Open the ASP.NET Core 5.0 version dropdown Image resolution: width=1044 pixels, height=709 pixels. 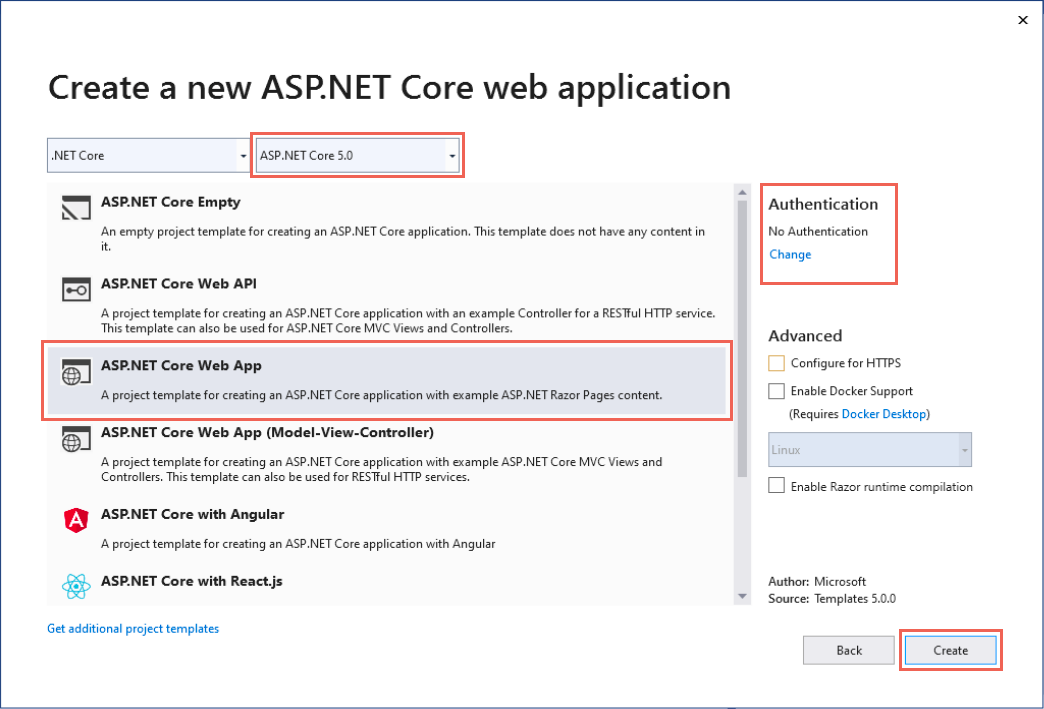(x=358, y=155)
